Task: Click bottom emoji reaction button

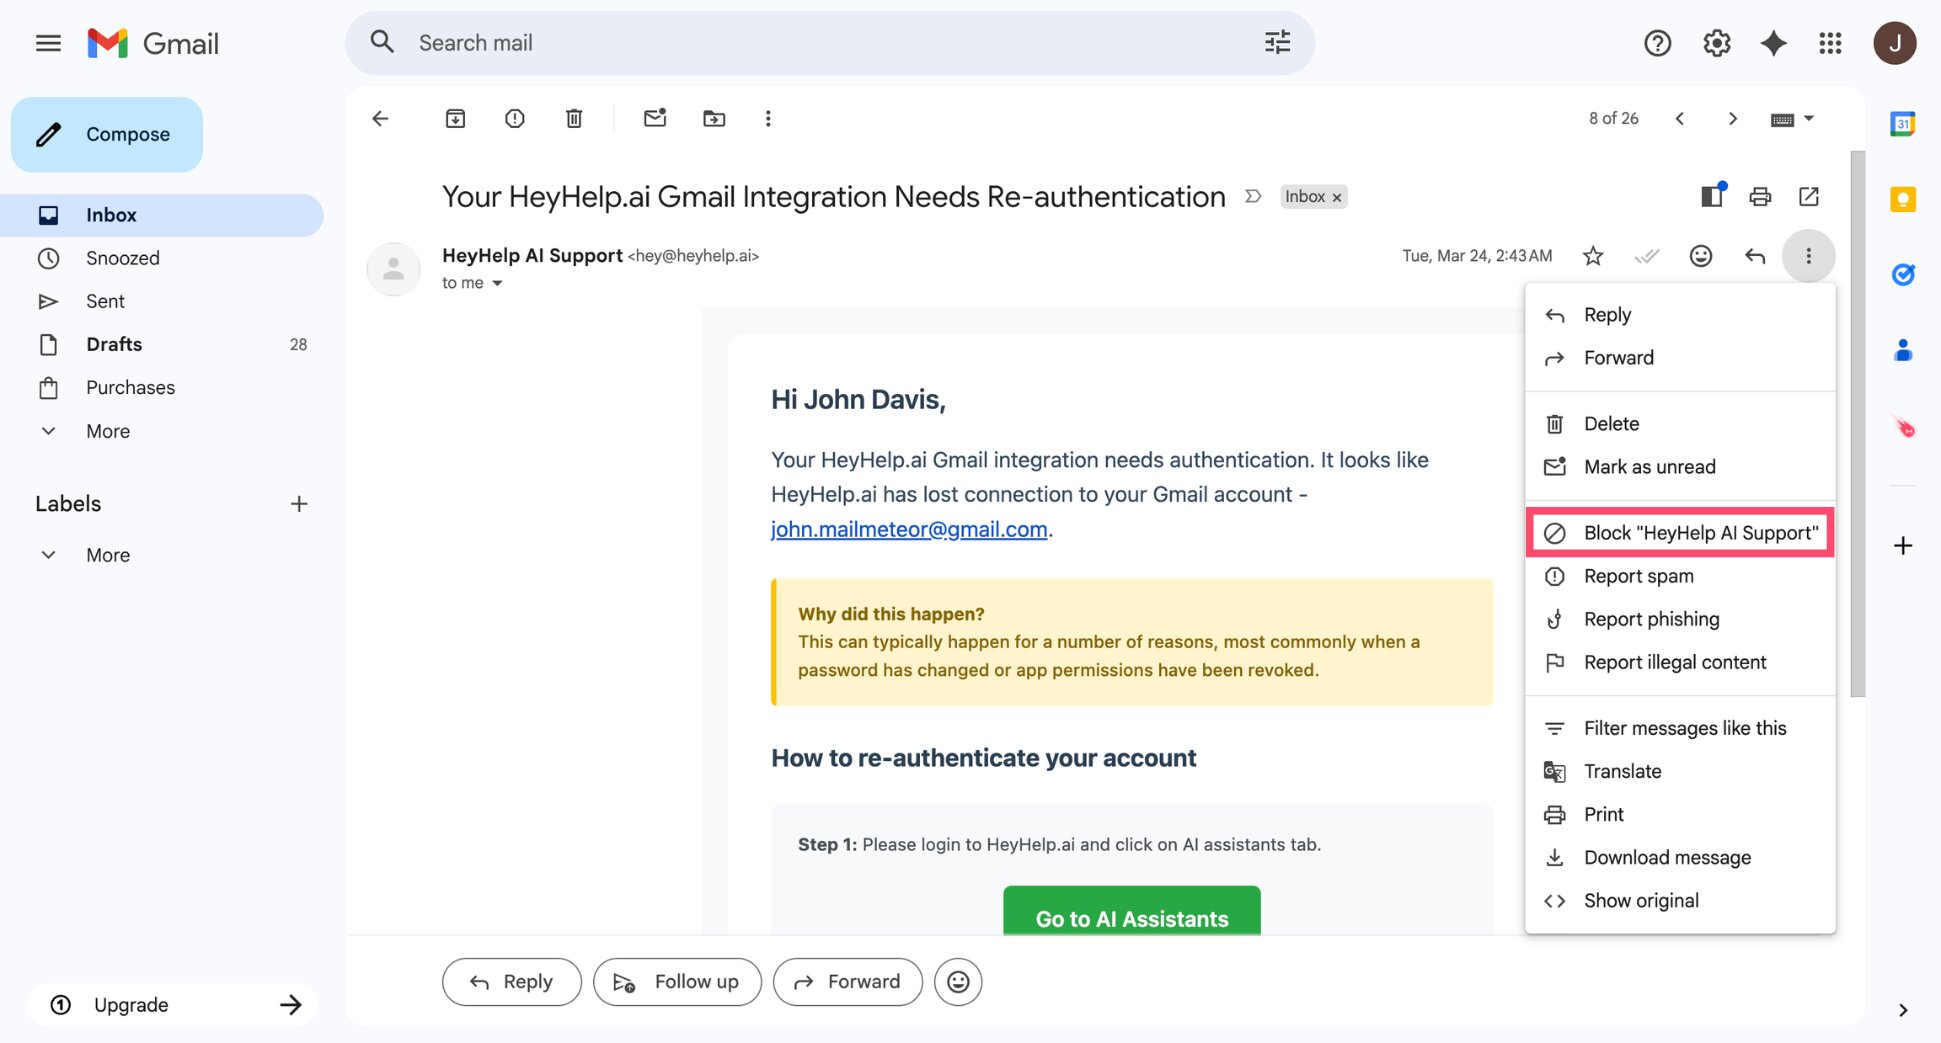Action: coord(958,982)
